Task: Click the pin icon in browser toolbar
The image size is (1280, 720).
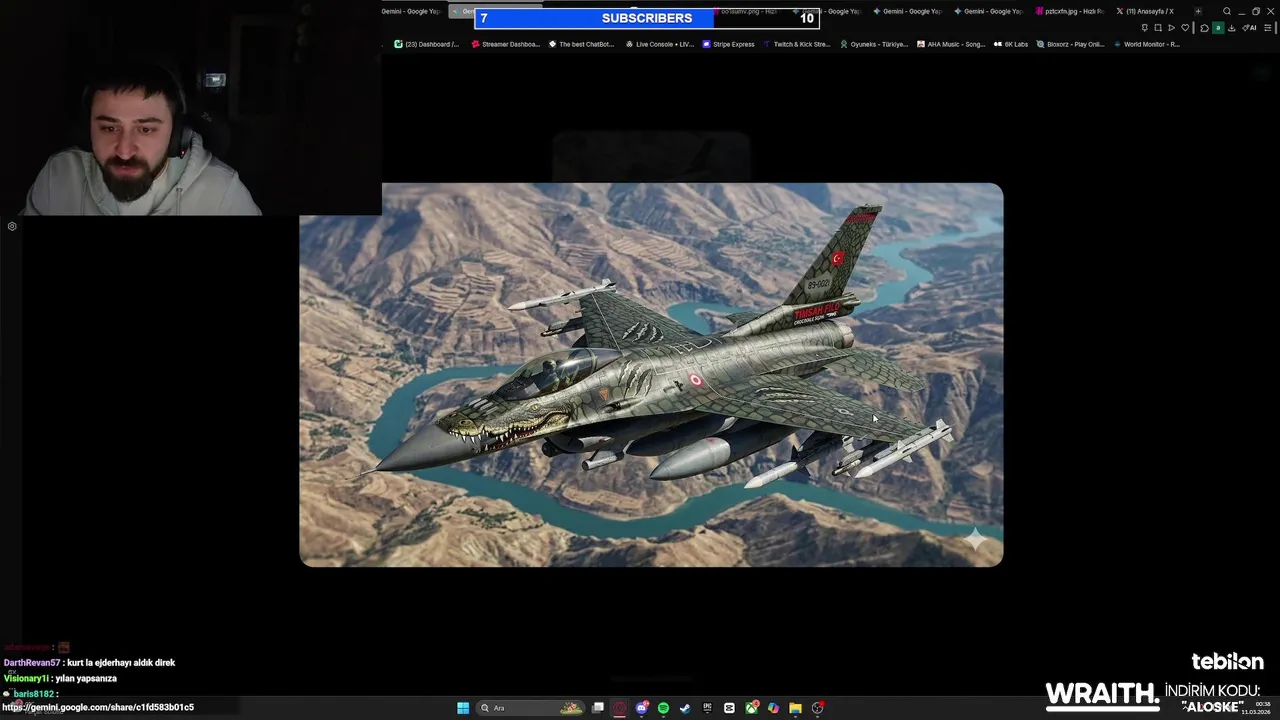Action: click(1145, 28)
